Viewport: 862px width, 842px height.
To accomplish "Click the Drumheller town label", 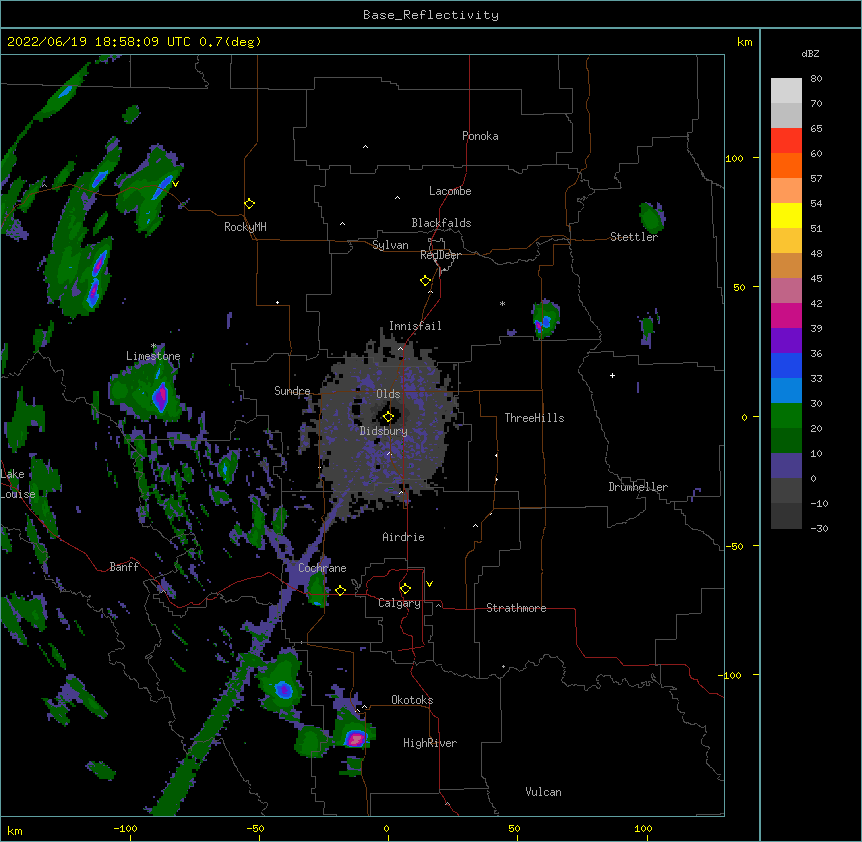I will click(638, 487).
